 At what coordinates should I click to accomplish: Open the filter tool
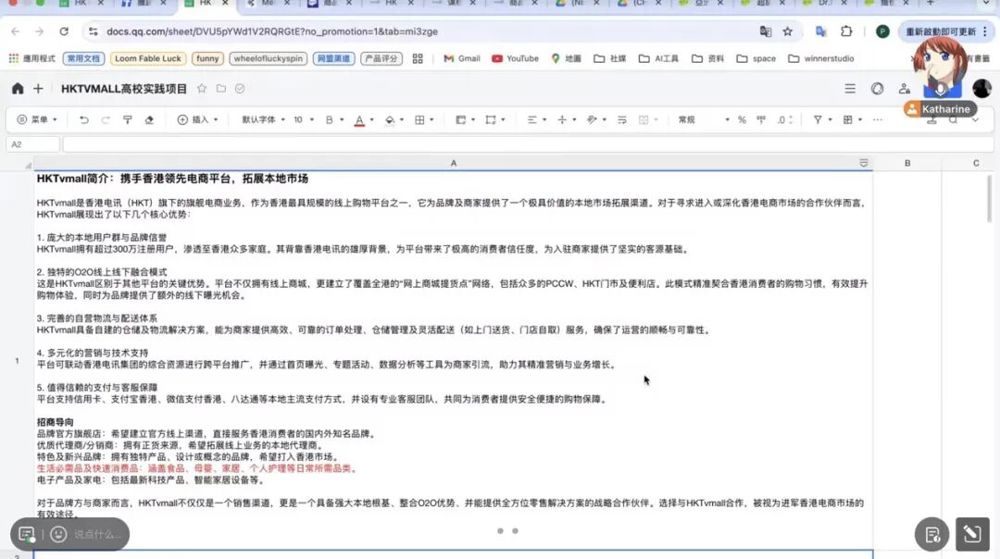[x=818, y=120]
